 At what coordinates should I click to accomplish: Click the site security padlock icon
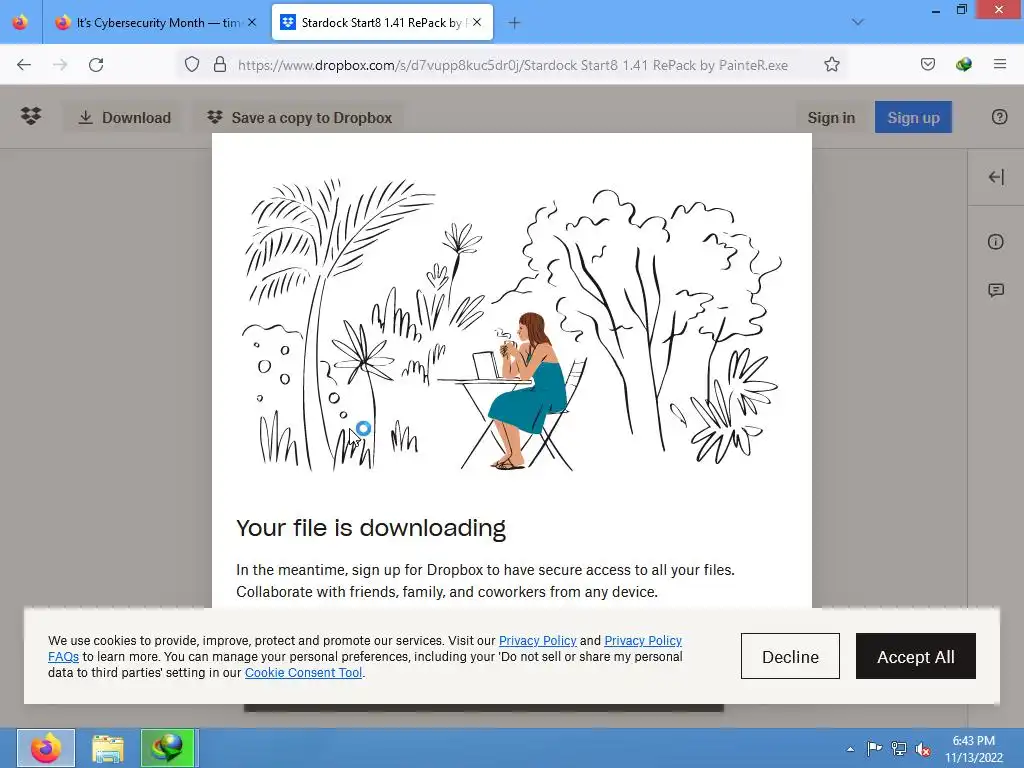(x=220, y=65)
